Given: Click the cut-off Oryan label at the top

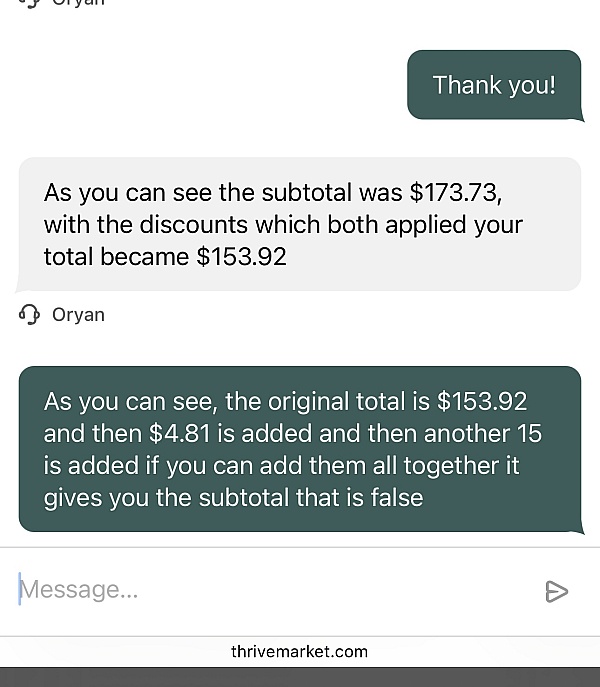Looking at the screenshot, I should (78, 3).
